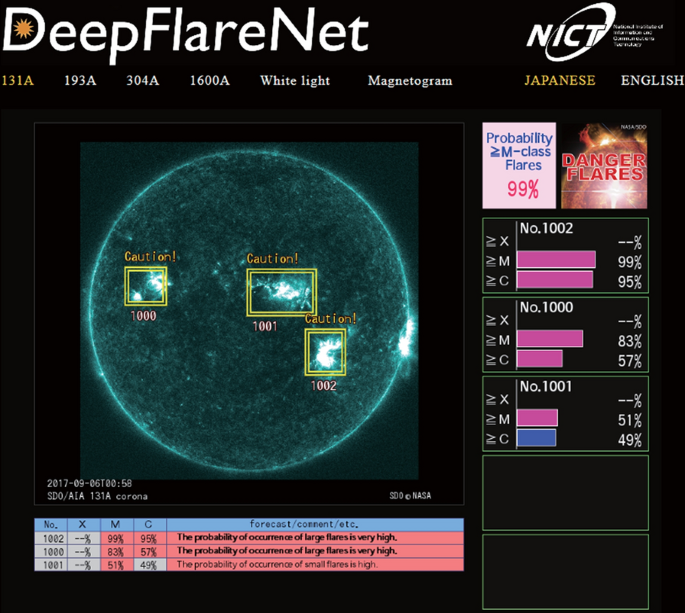Select the 131A wavelength tab
This screenshot has width=685, height=613.
coord(17,81)
